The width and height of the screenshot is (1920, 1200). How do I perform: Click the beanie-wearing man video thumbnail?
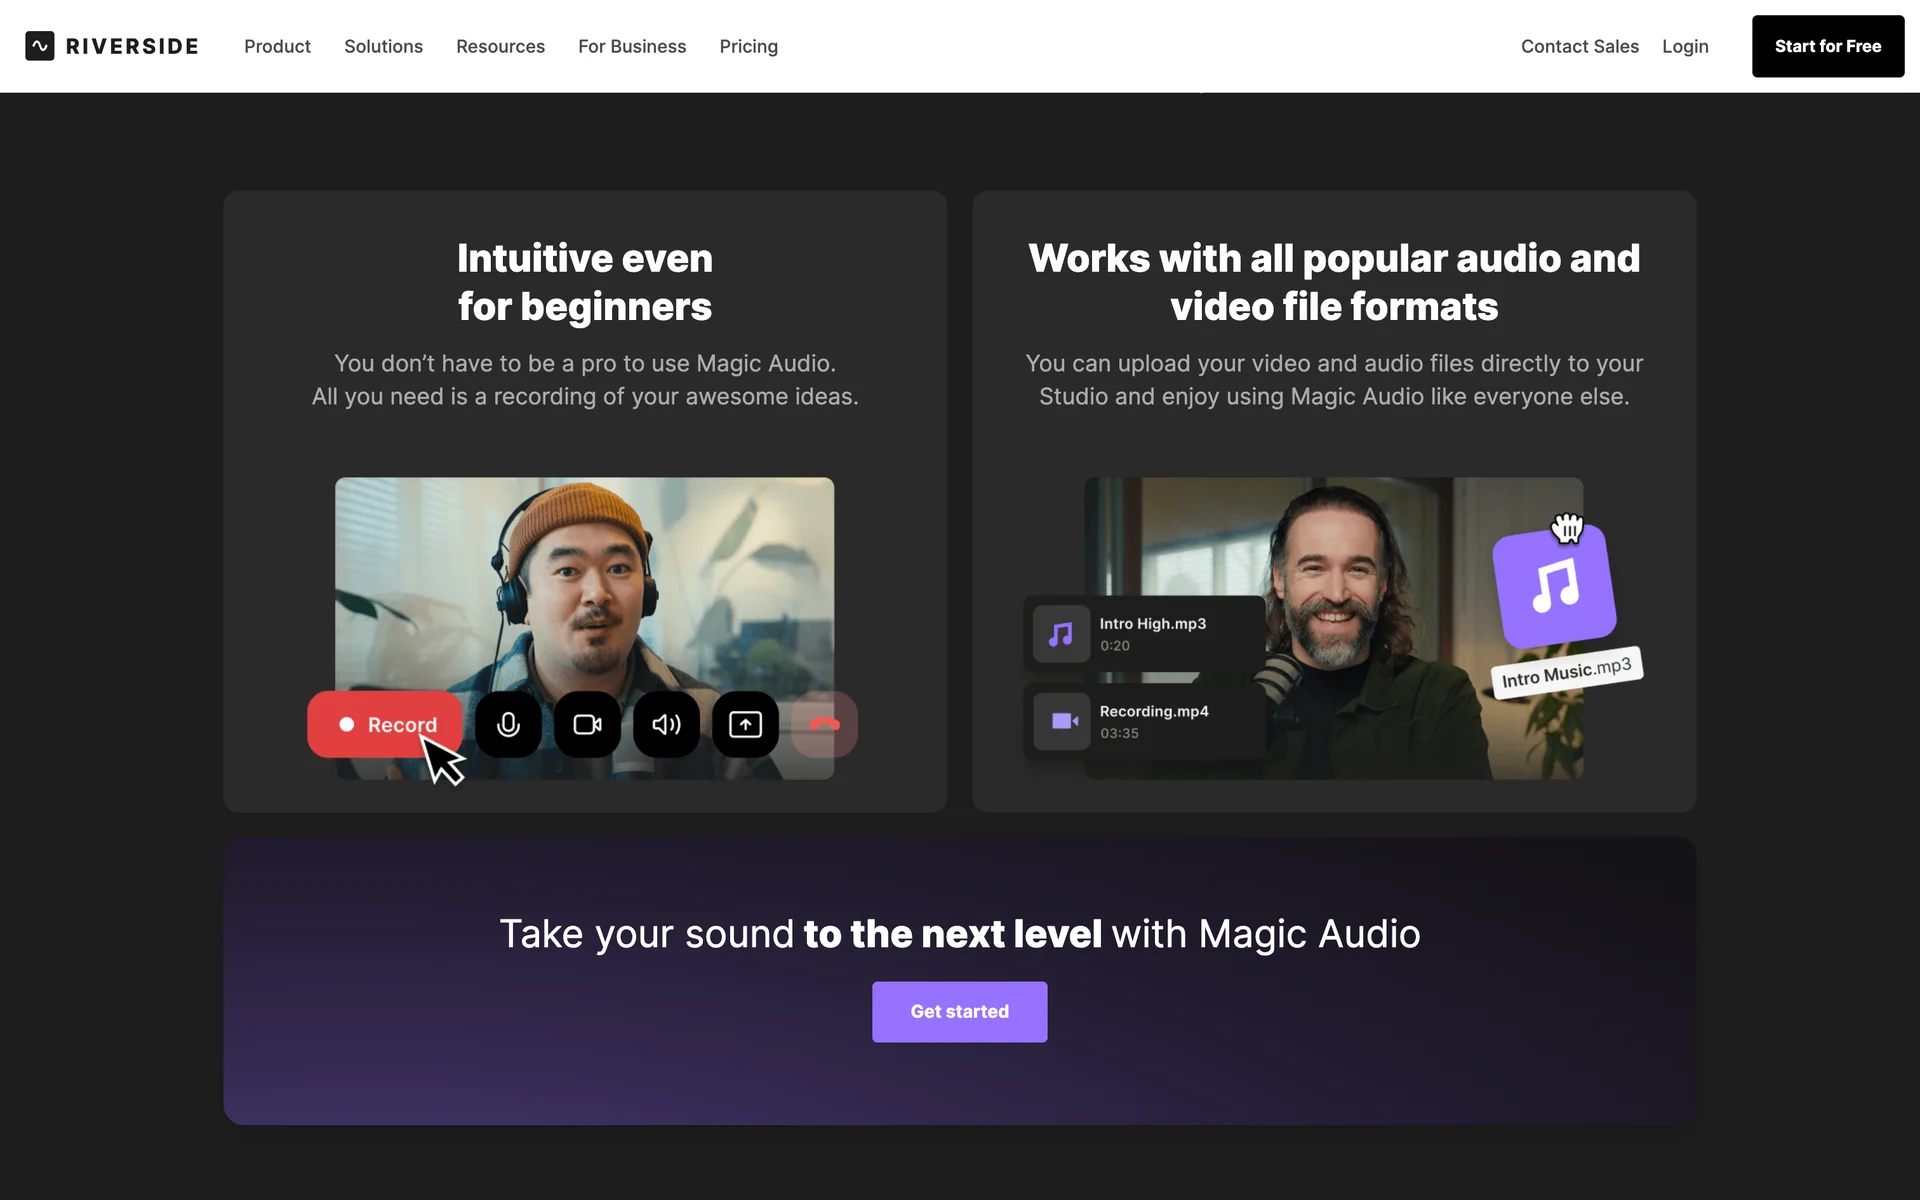pyautogui.click(x=584, y=580)
